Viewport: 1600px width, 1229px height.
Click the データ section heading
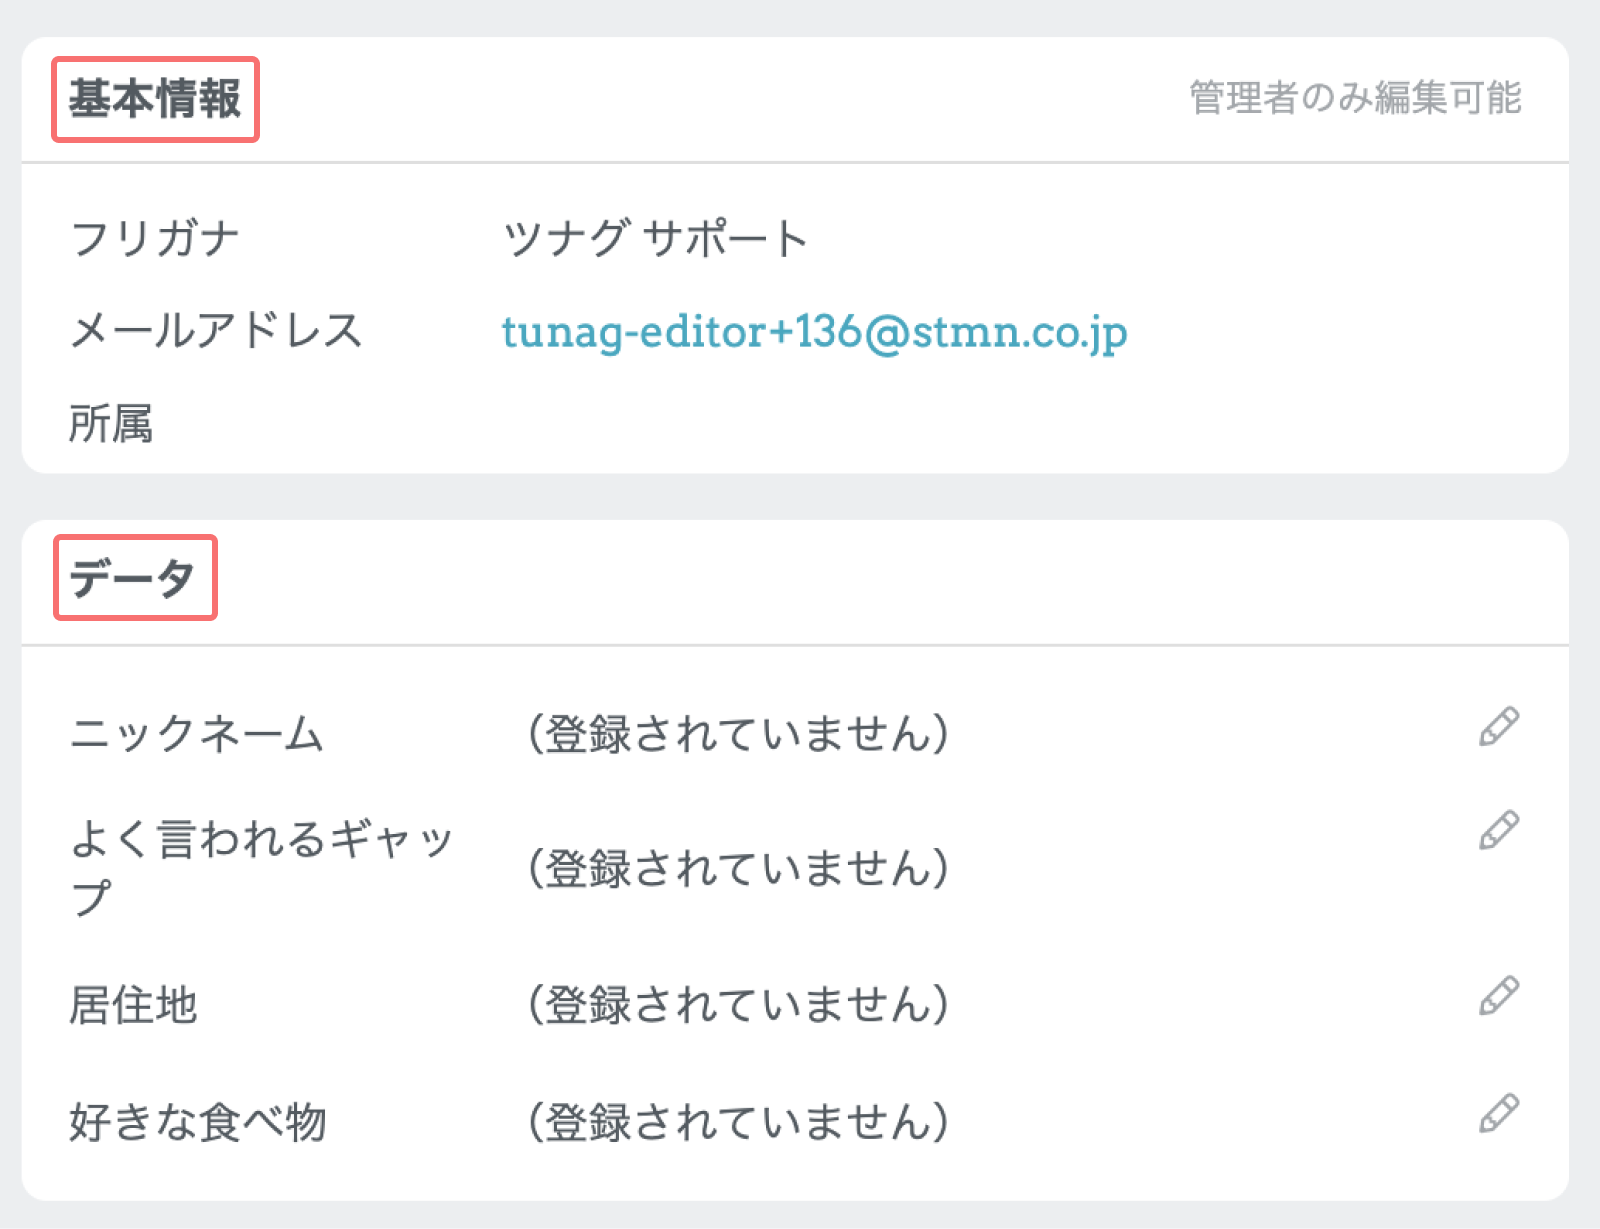click(x=134, y=578)
